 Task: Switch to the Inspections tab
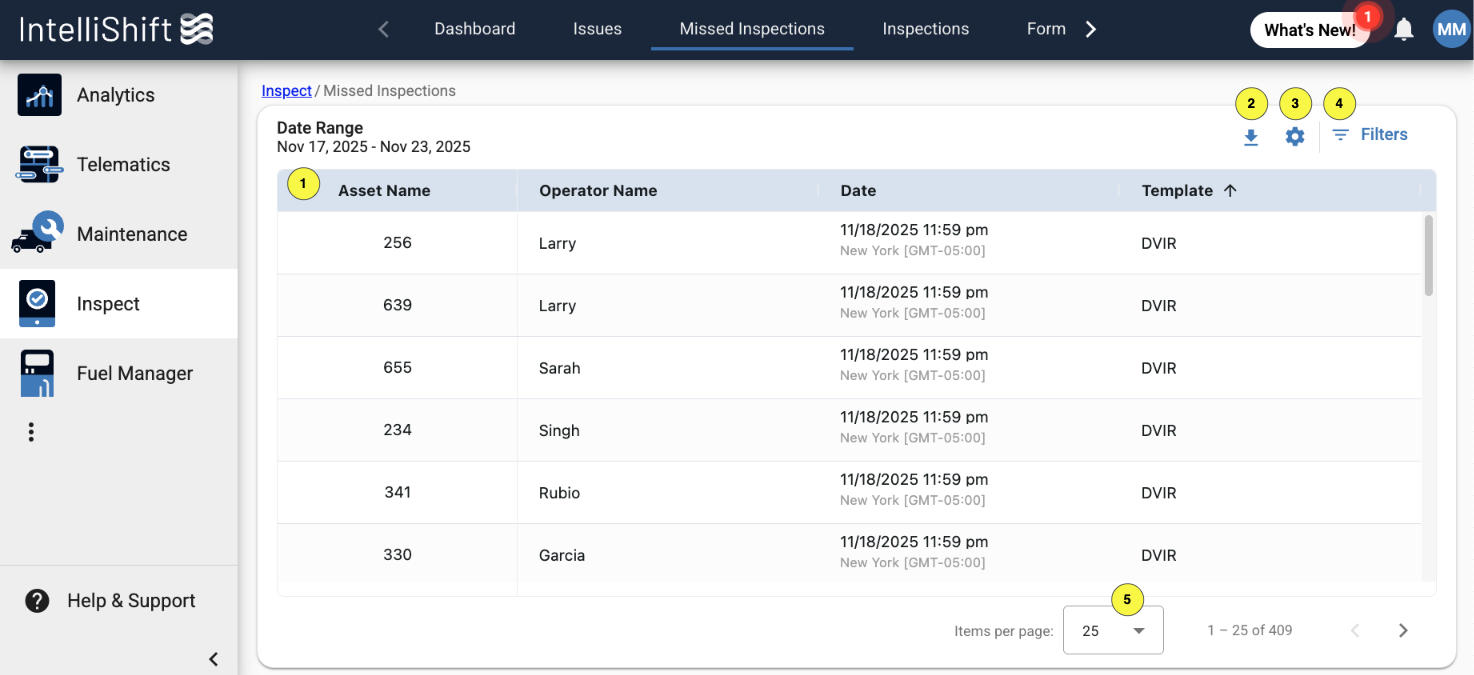point(926,29)
